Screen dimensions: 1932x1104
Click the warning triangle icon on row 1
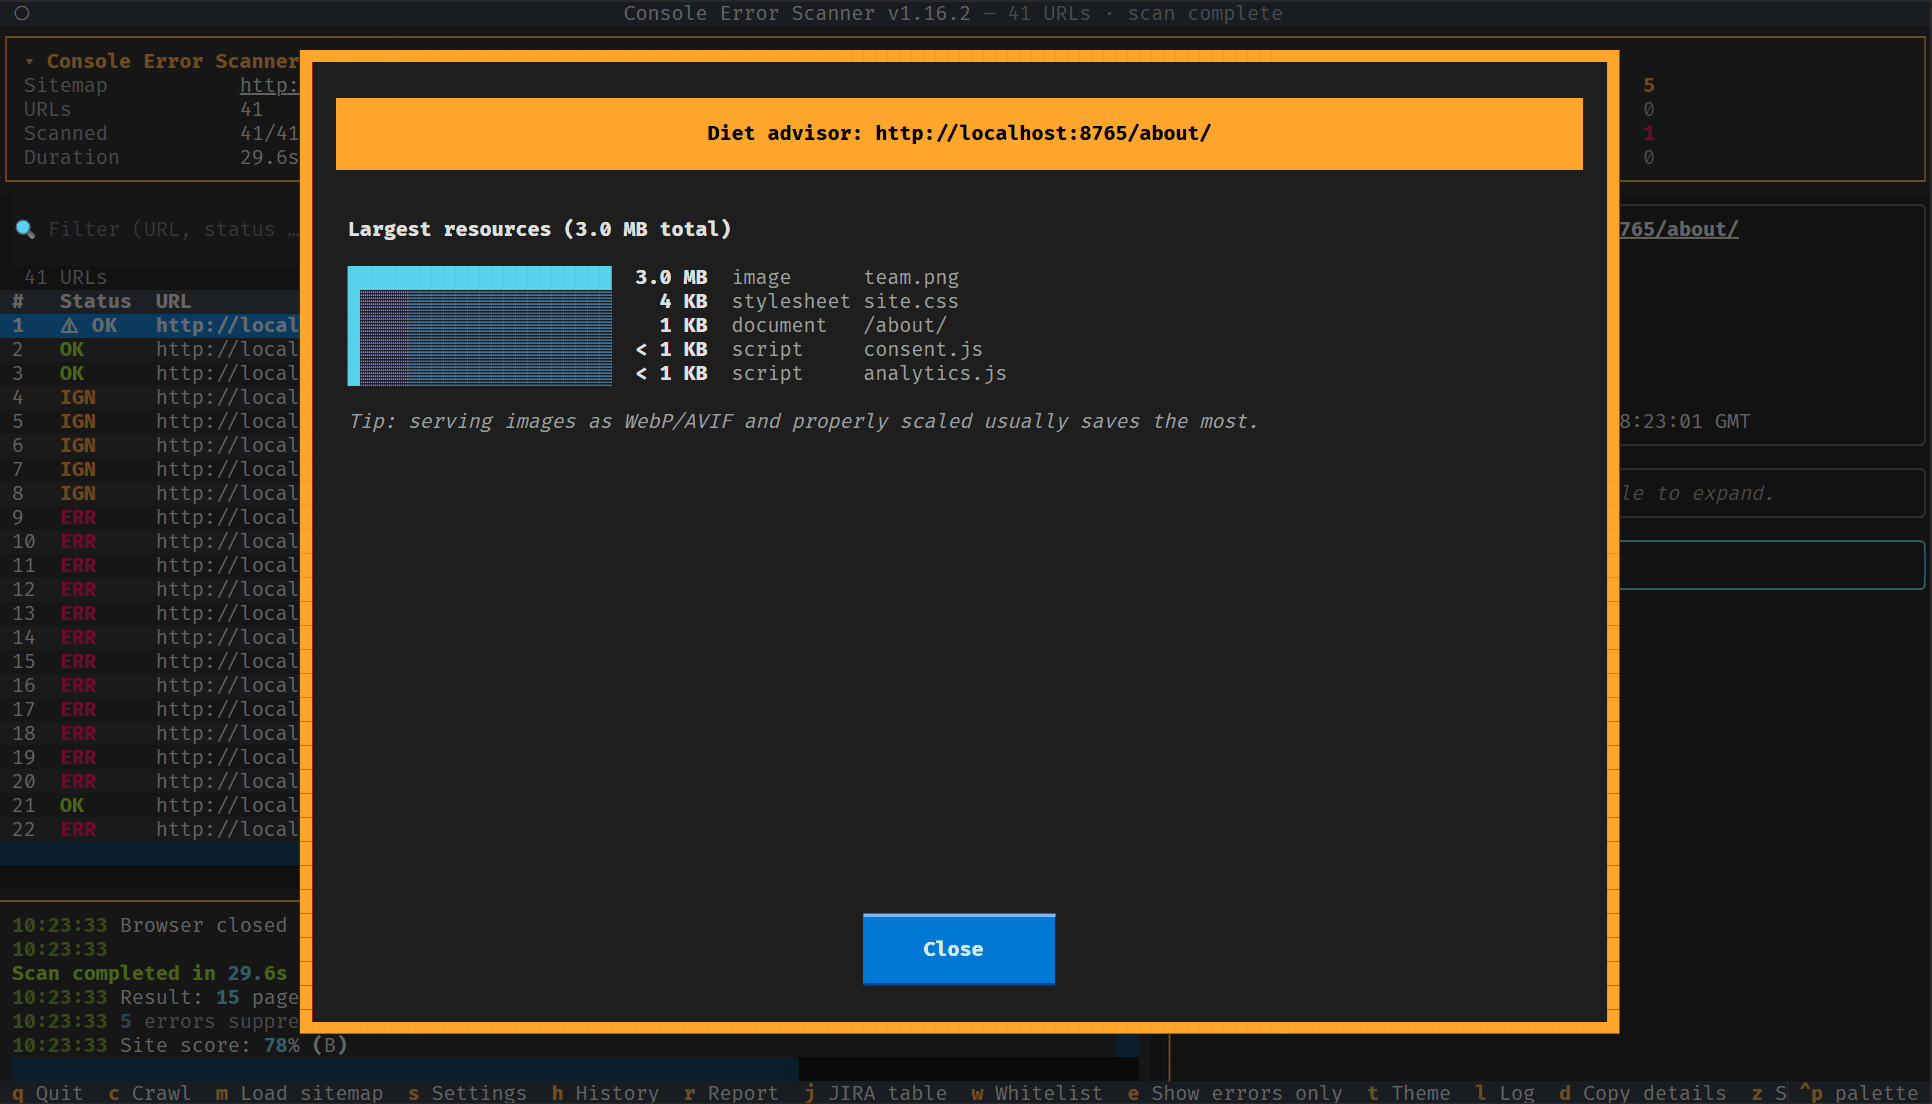coord(69,325)
